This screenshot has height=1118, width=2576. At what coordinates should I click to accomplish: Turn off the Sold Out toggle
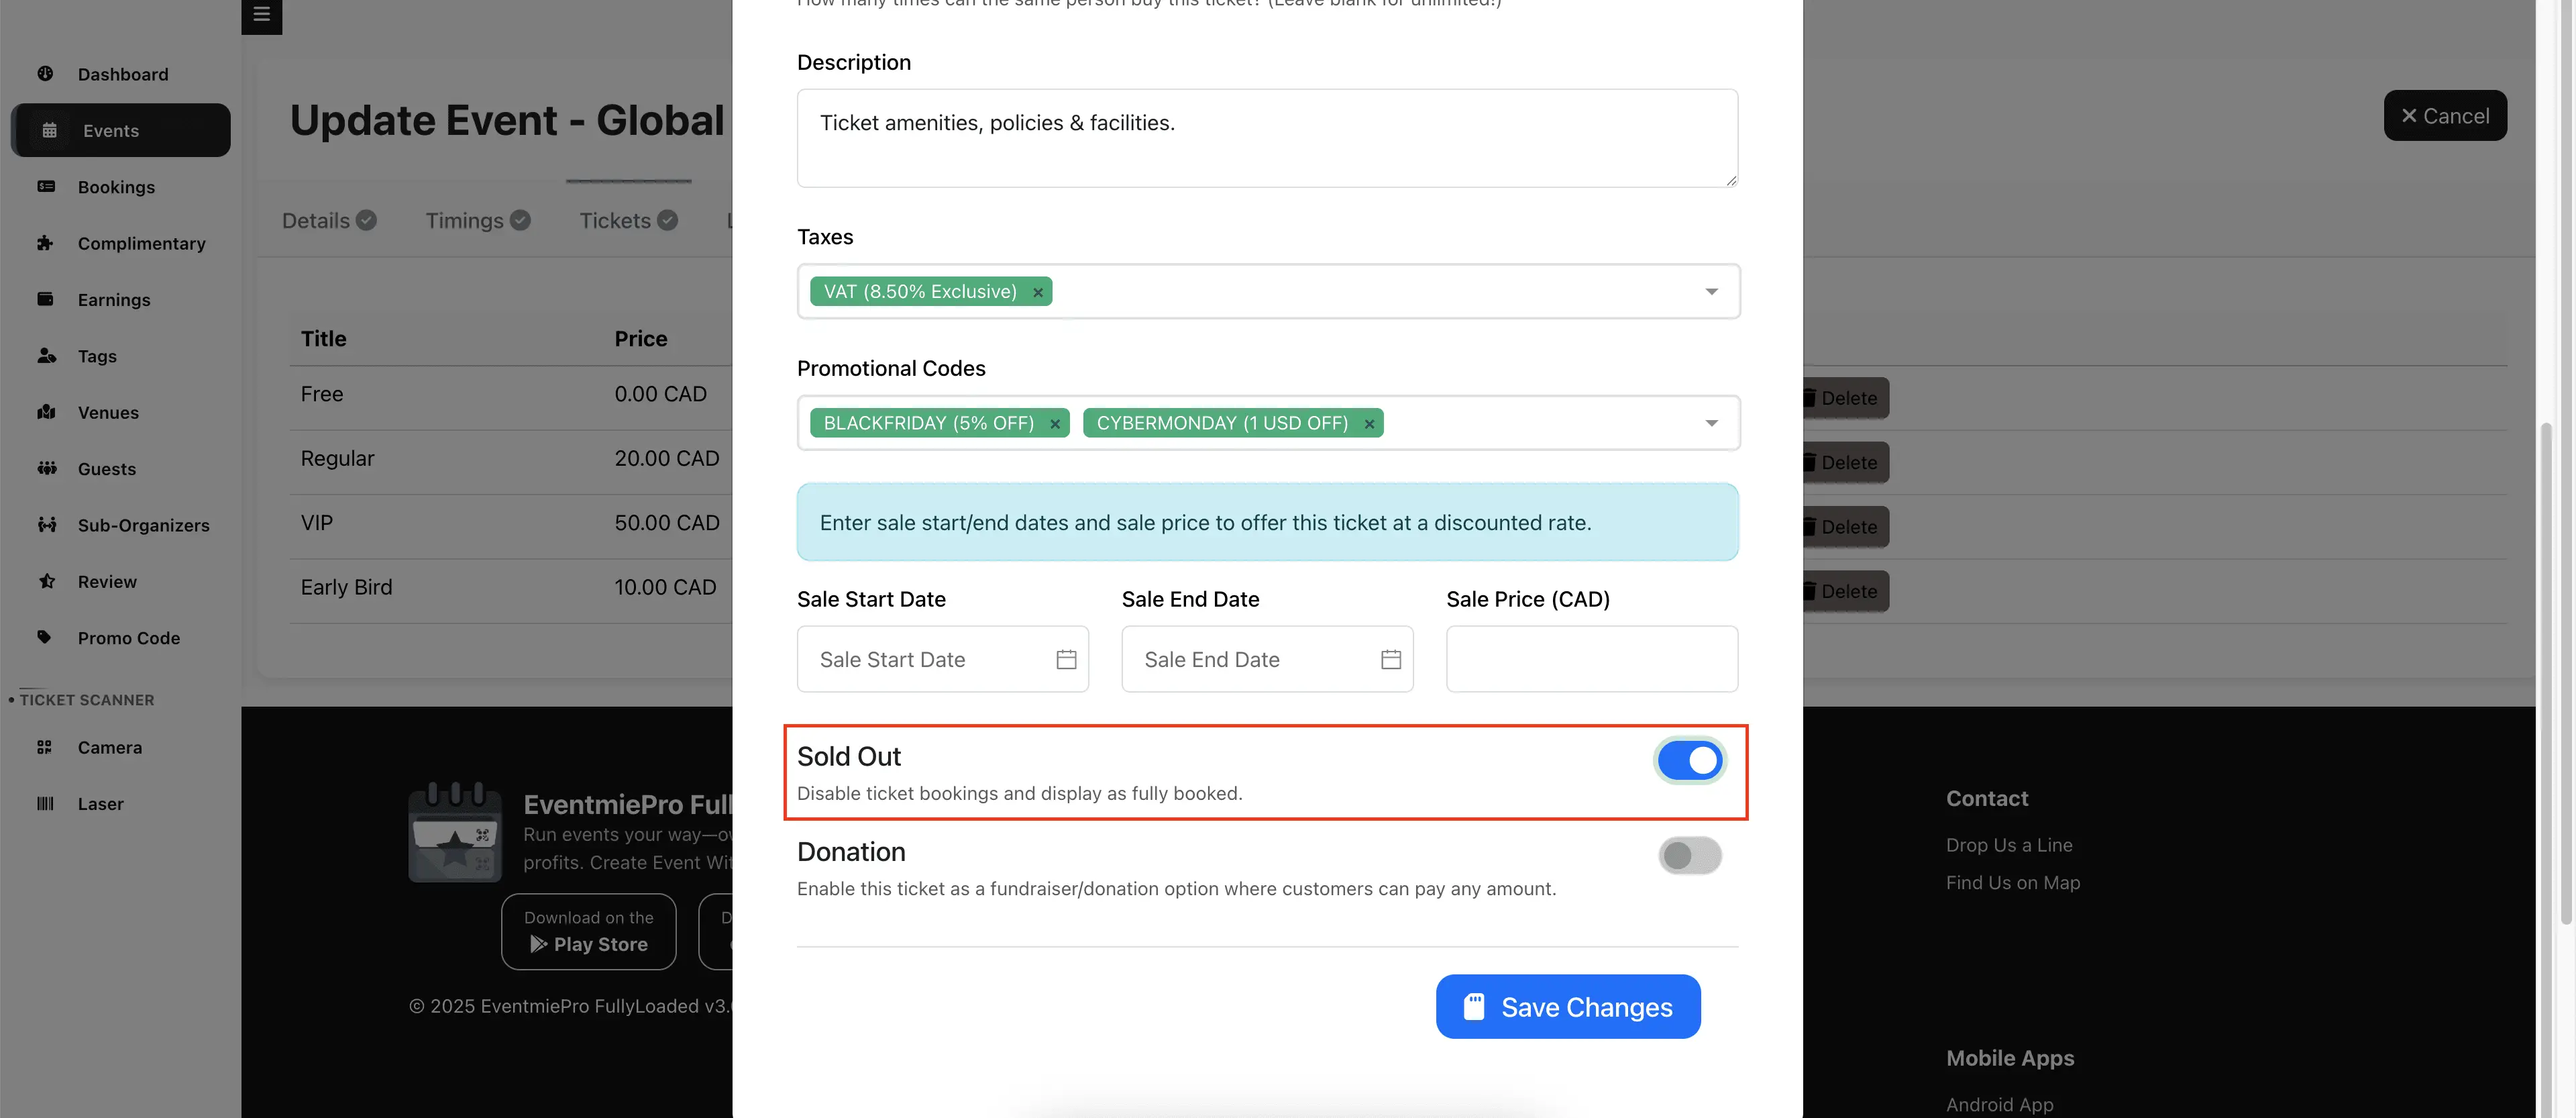pyautogui.click(x=1689, y=760)
